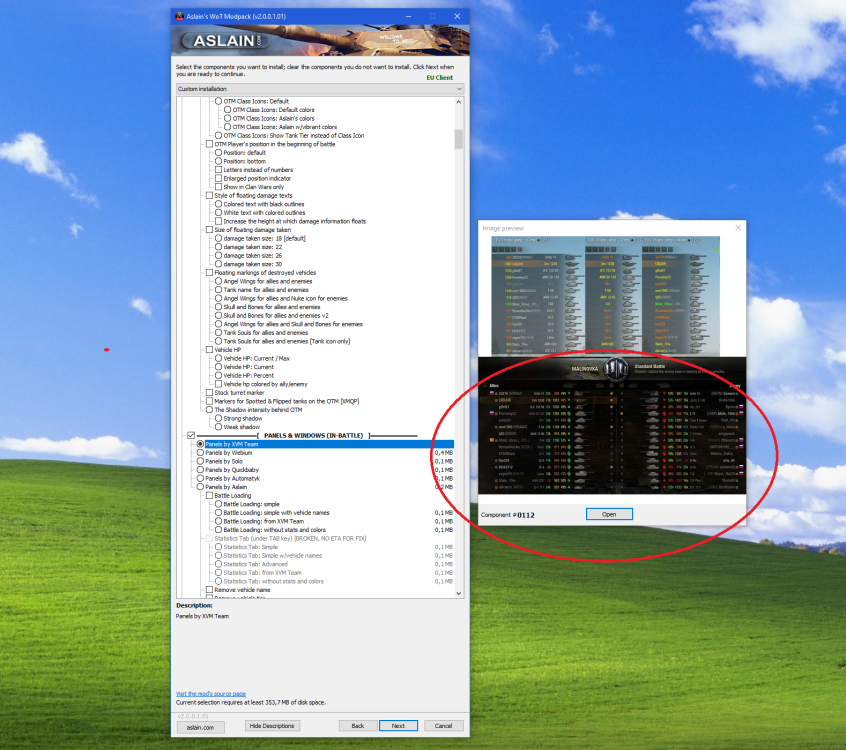Viewport: 846px width, 750px height.
Task: Check Stock turret marker
Action: pyautogui.click(x=209, y=392)
